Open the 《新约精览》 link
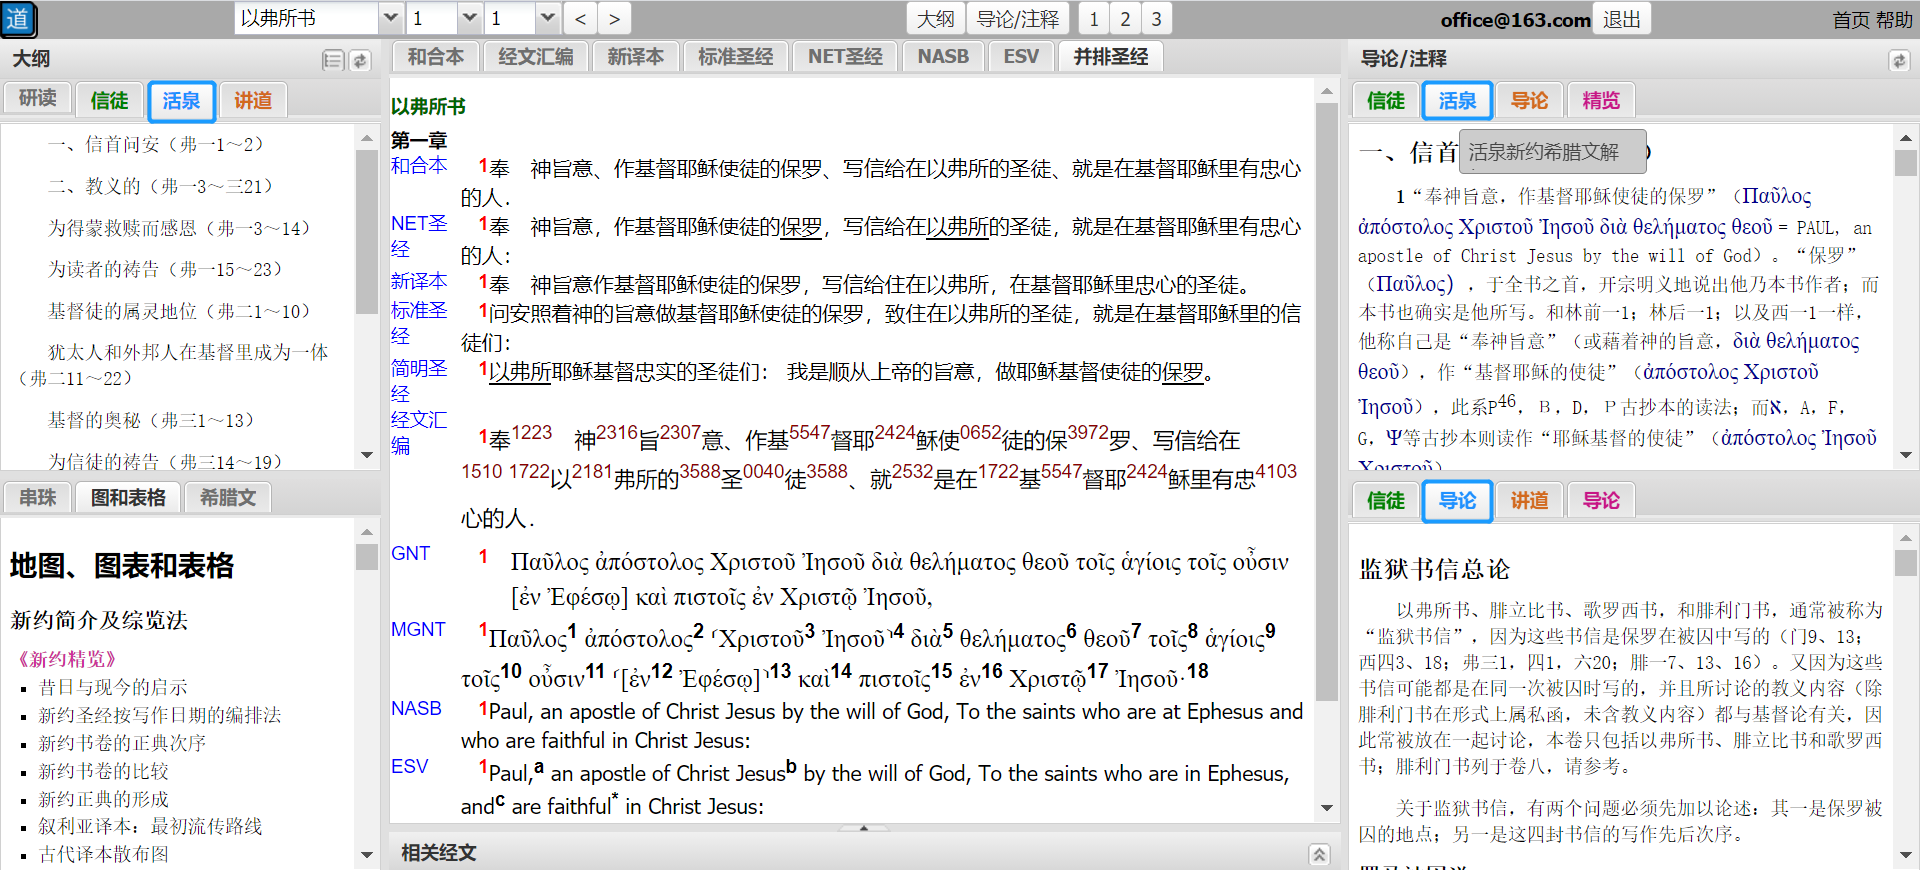 click(x=68, y=659)
